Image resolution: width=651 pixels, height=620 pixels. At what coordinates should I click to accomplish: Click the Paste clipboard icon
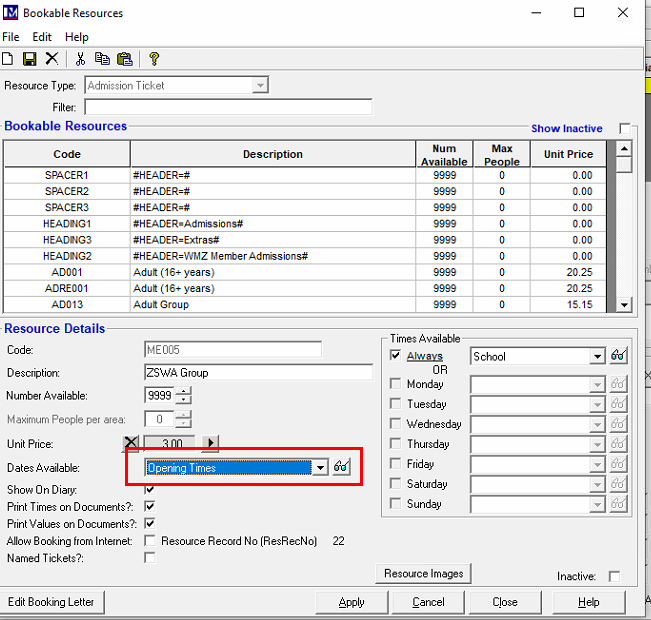124,59
